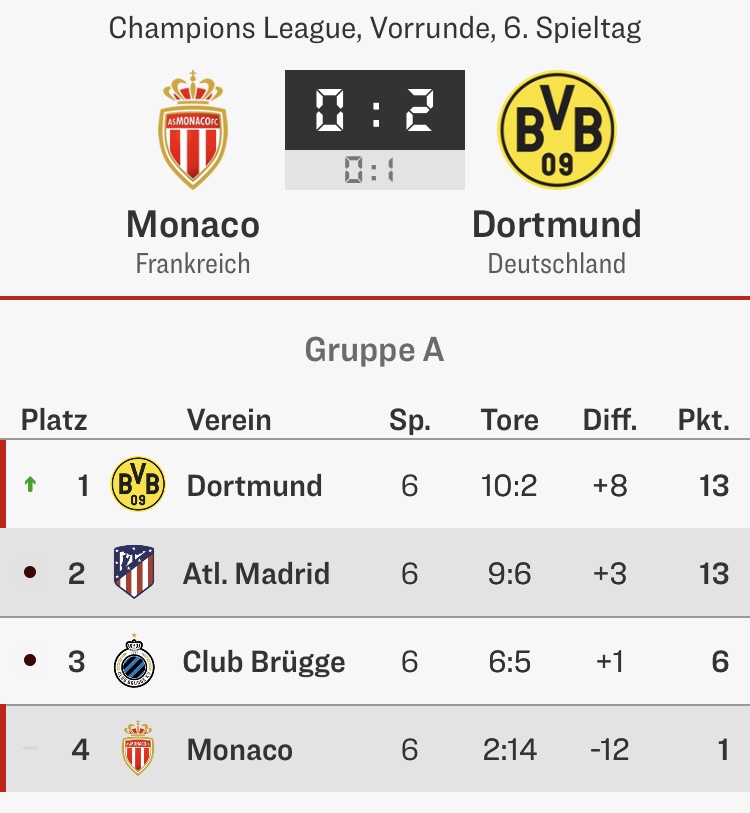Click Monaco's small crest in the table
Screen dimensions: 750x813
point(138,749)
